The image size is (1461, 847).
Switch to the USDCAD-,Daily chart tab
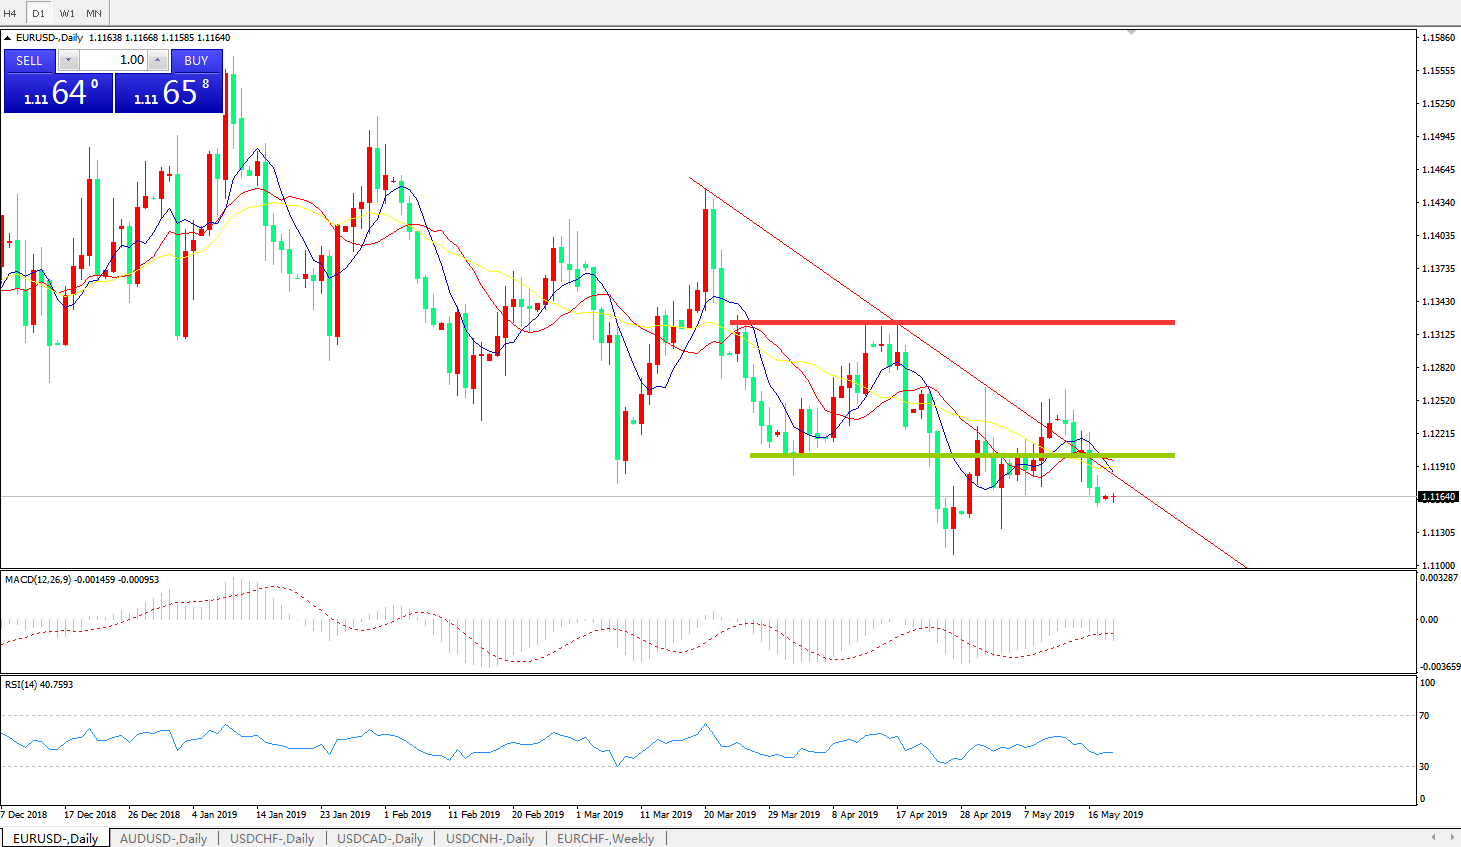380,838
